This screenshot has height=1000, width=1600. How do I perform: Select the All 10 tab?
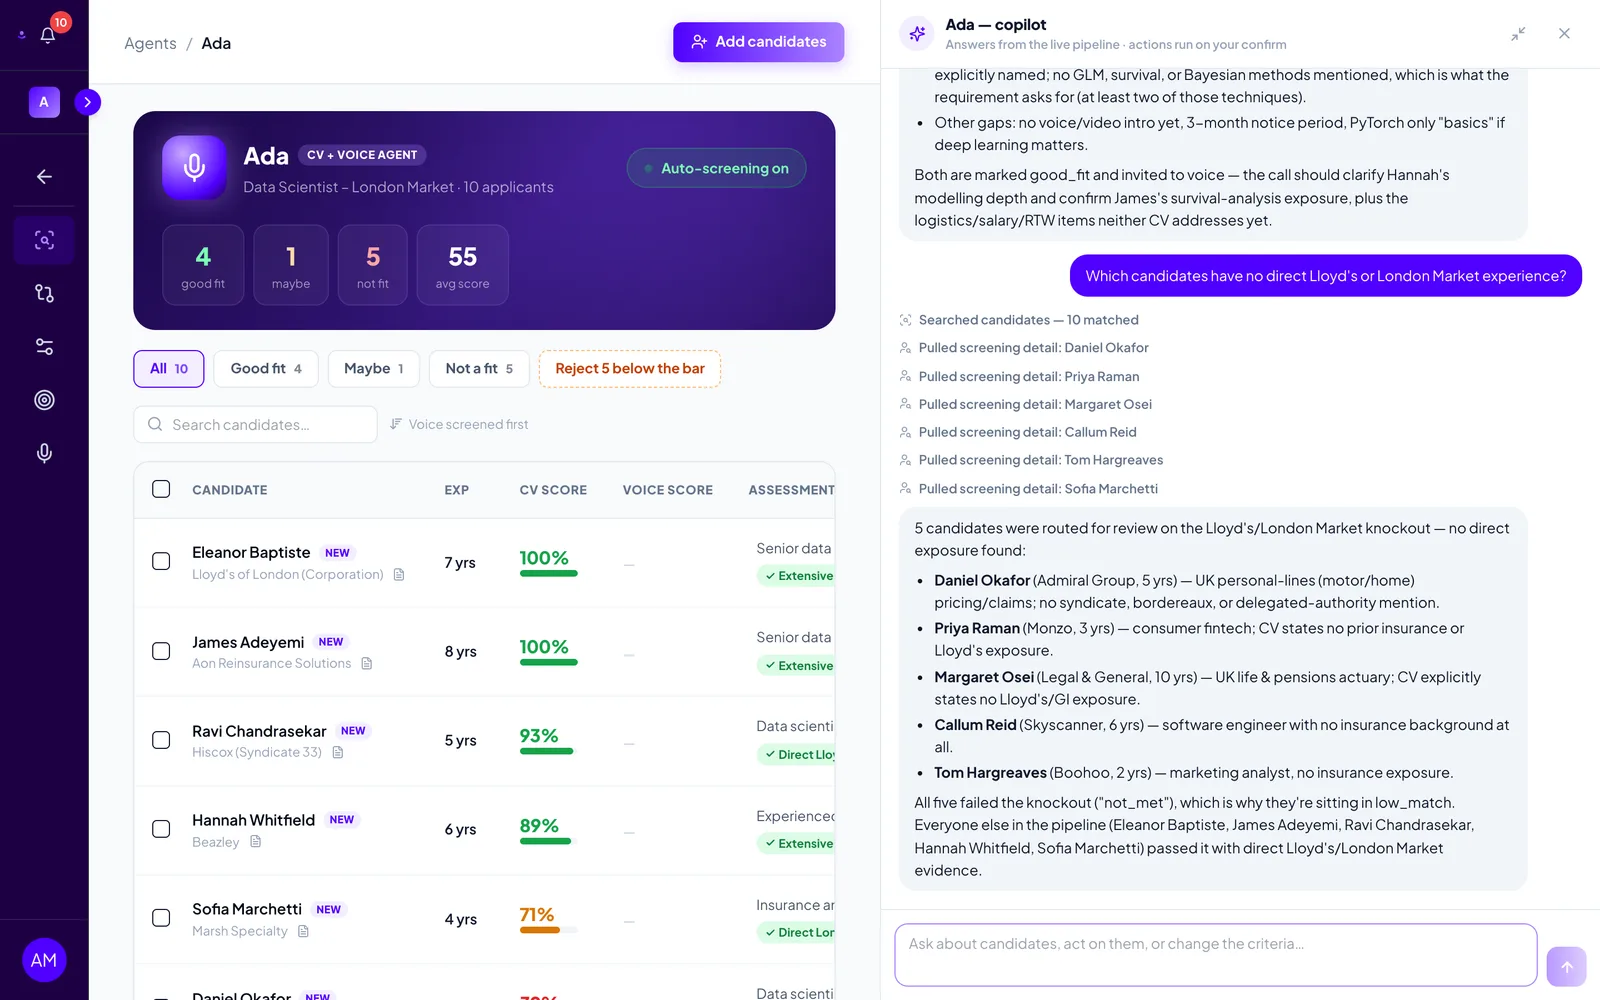click(x=169, y=369)
